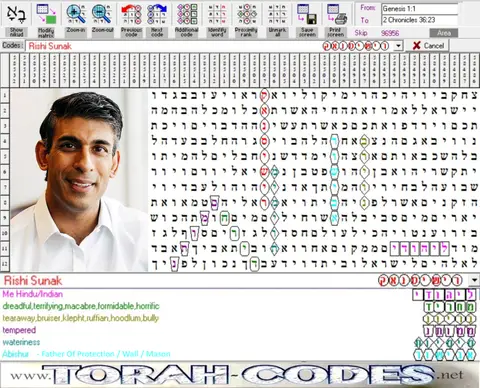
Task: Select the Identify word icon
Action: tap(217, 14)
